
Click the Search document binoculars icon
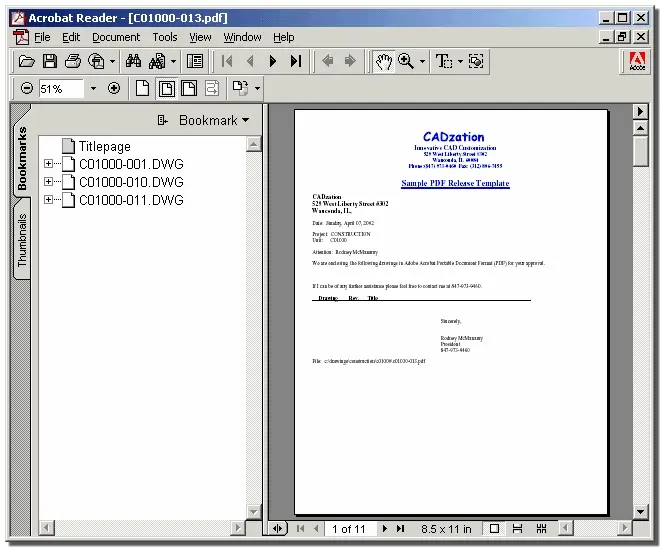157,62
